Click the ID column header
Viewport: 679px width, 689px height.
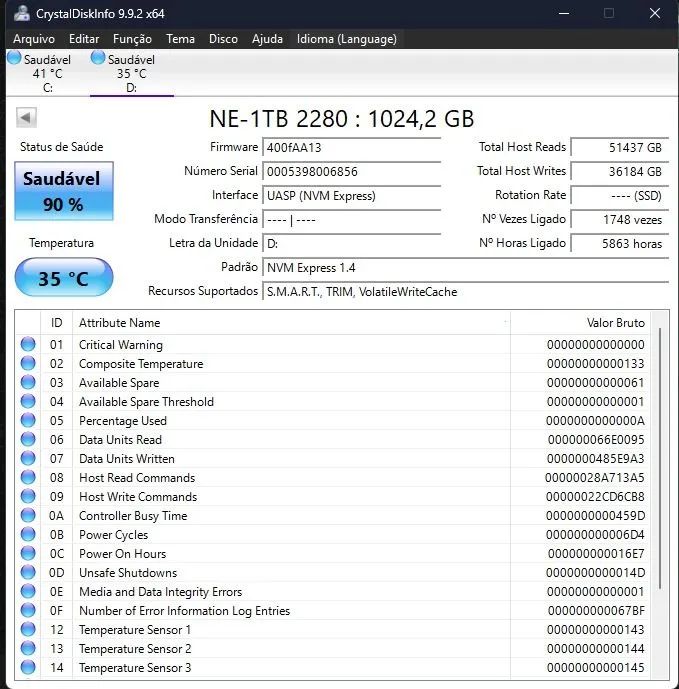point(56,323)
